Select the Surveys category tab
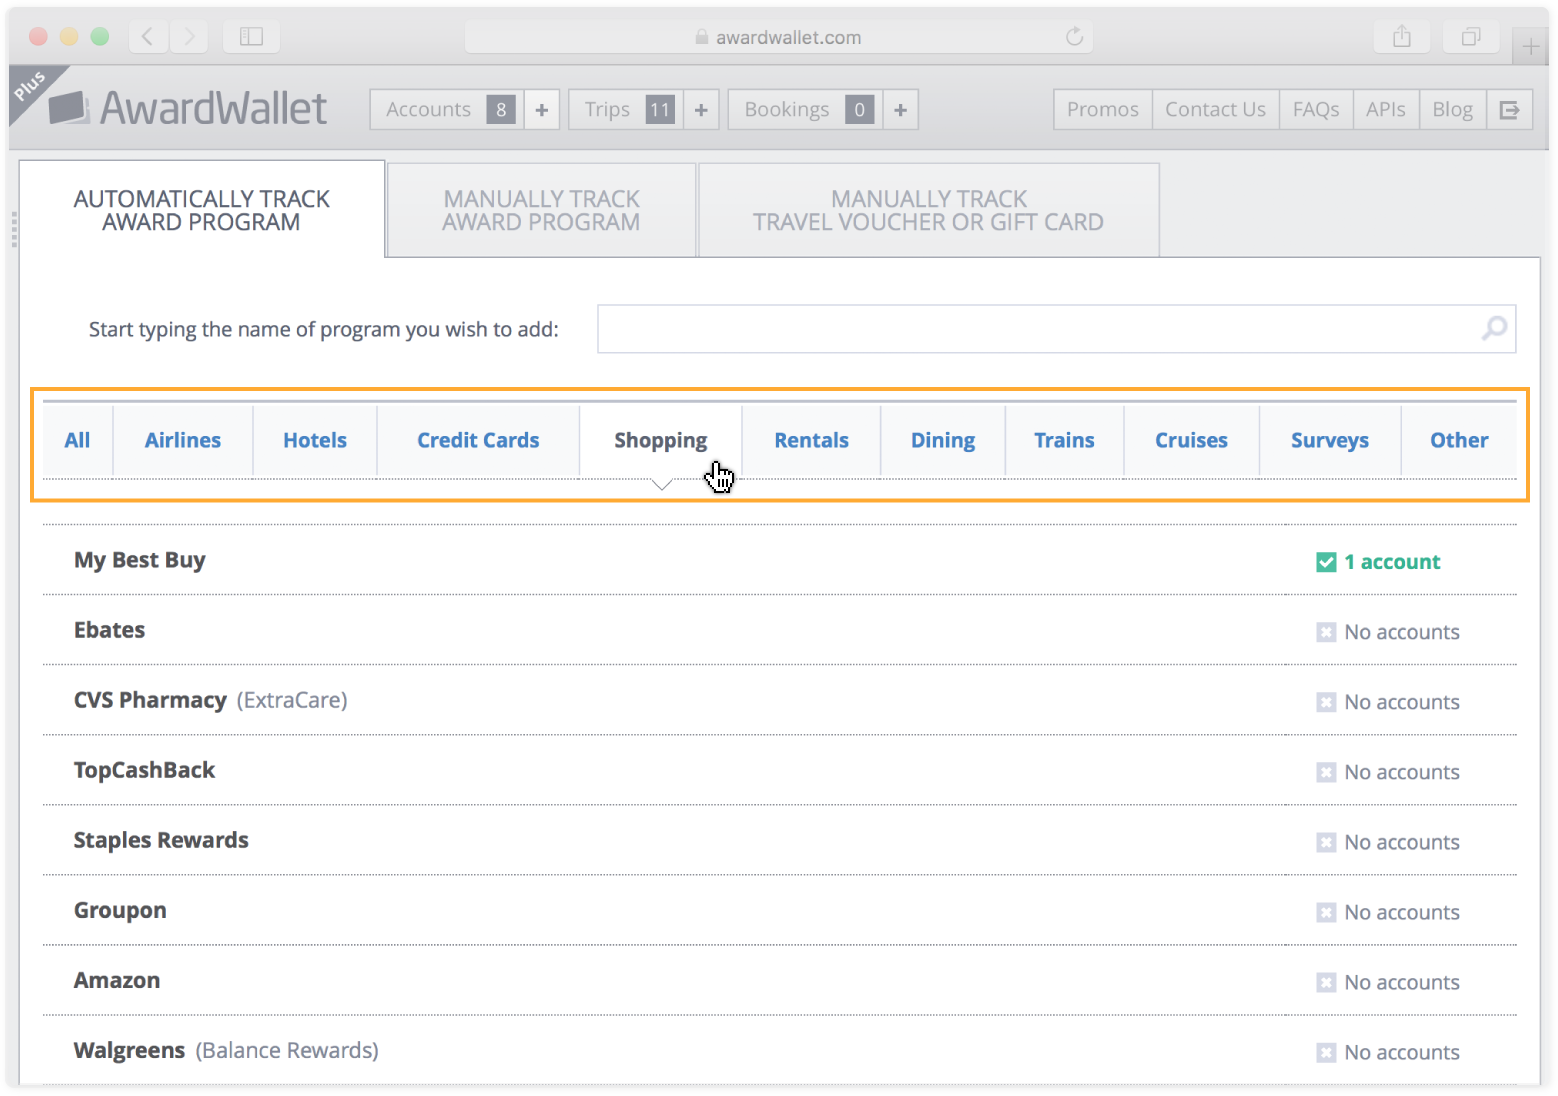 coord(1329,440)
